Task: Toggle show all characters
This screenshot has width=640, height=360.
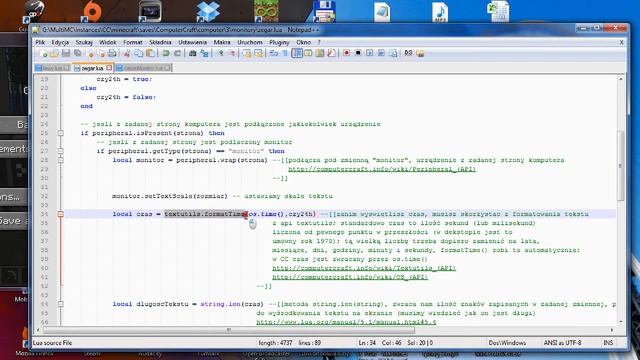Action: (285, 53)
